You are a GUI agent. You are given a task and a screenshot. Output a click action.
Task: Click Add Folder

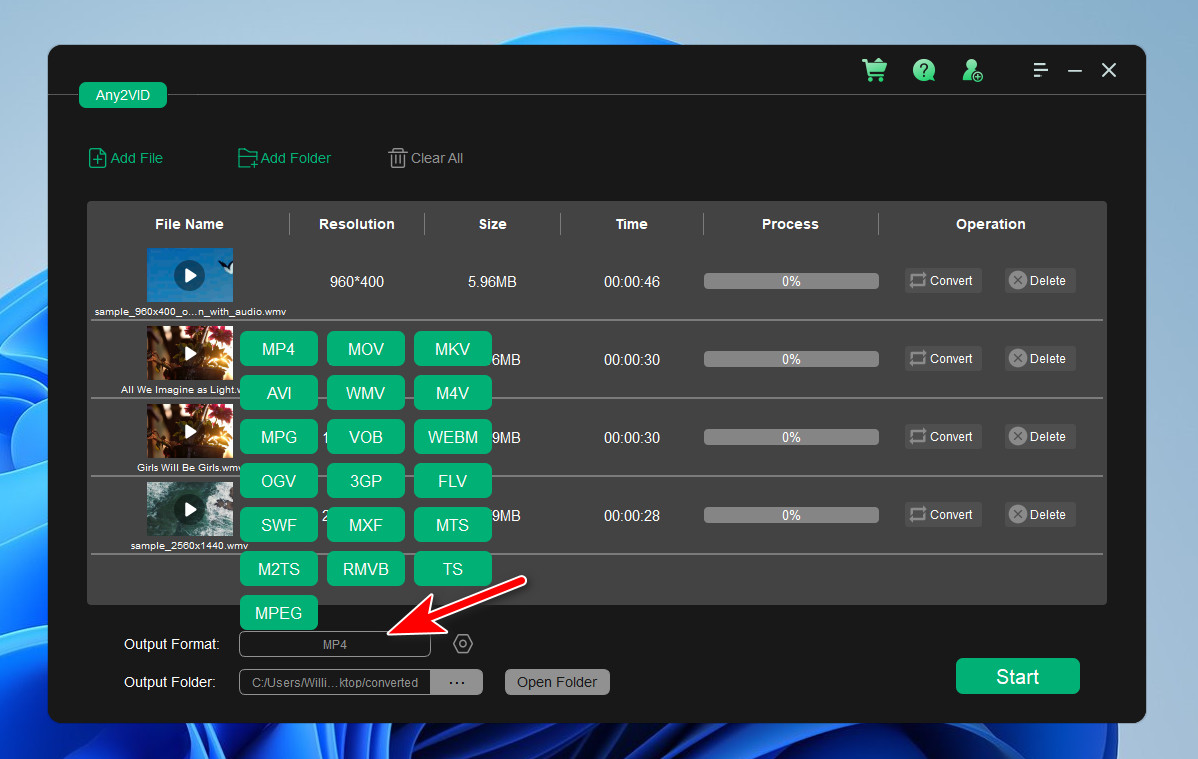click(x=284, y=158)
